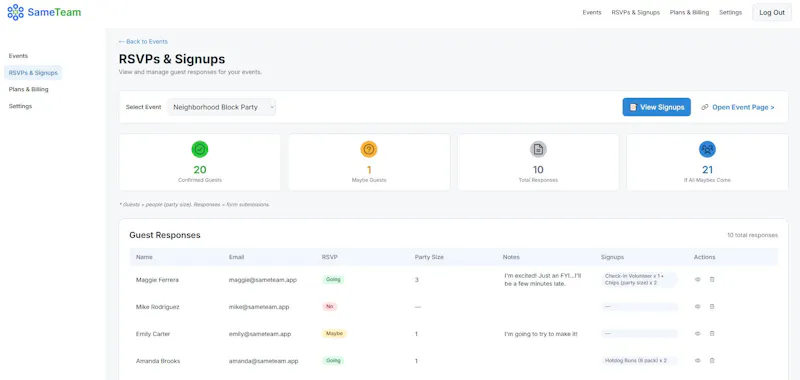This screenshot has height=380, width=800.
Task: Select Settings in the left sidebar
Action: (x=20, y=106)
